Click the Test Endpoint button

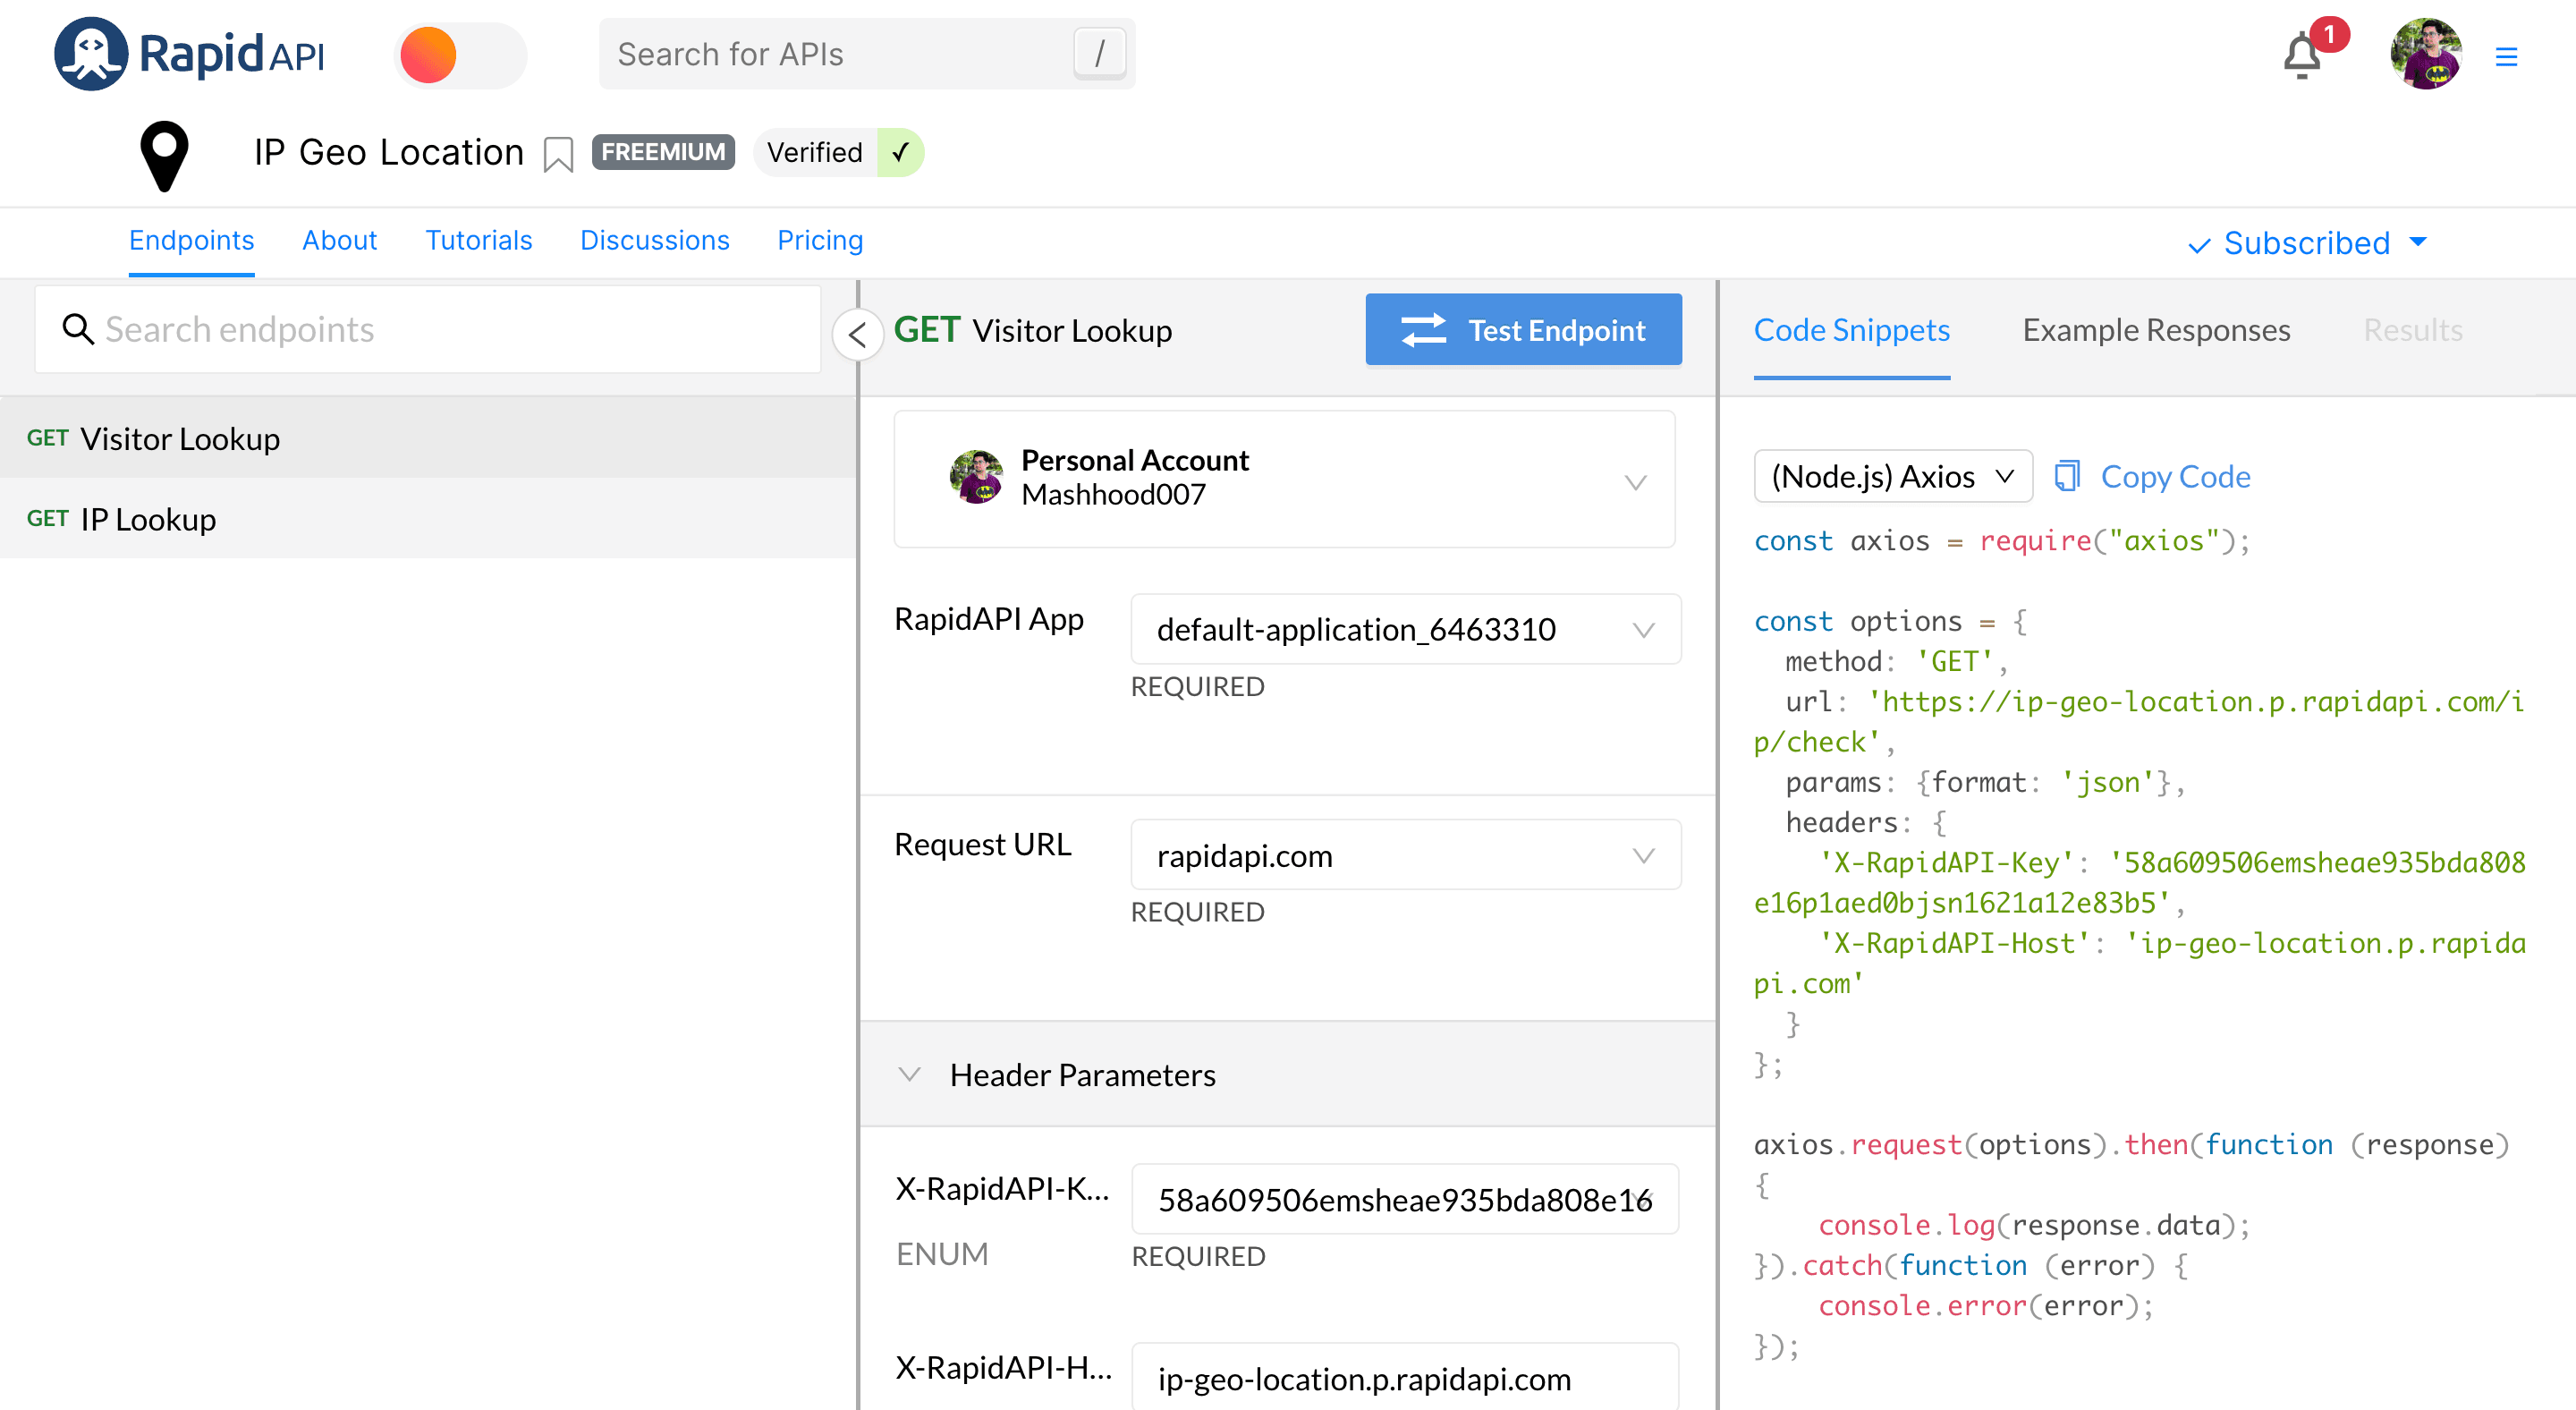click(1523, 329)
